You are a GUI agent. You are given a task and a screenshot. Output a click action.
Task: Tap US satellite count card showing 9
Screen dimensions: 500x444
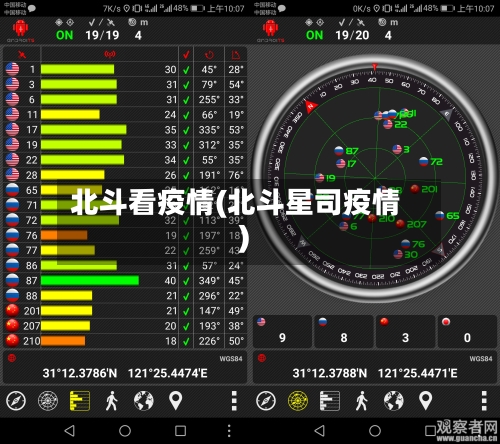tap(282, 331)
